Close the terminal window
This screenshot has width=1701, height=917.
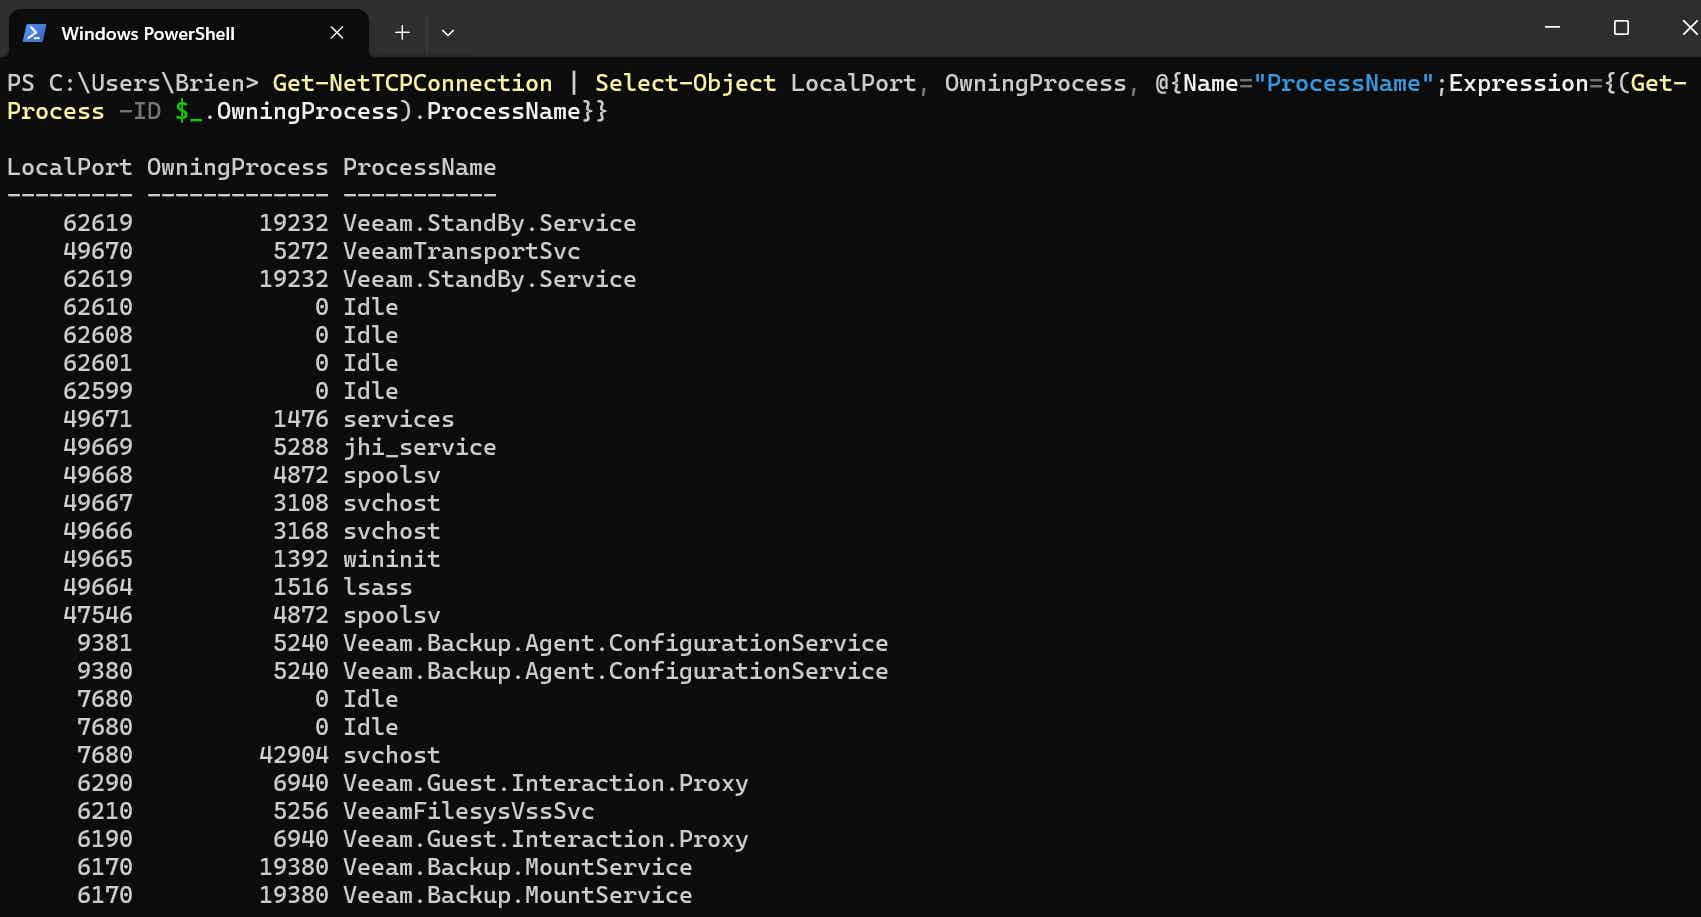point(1688,28)
